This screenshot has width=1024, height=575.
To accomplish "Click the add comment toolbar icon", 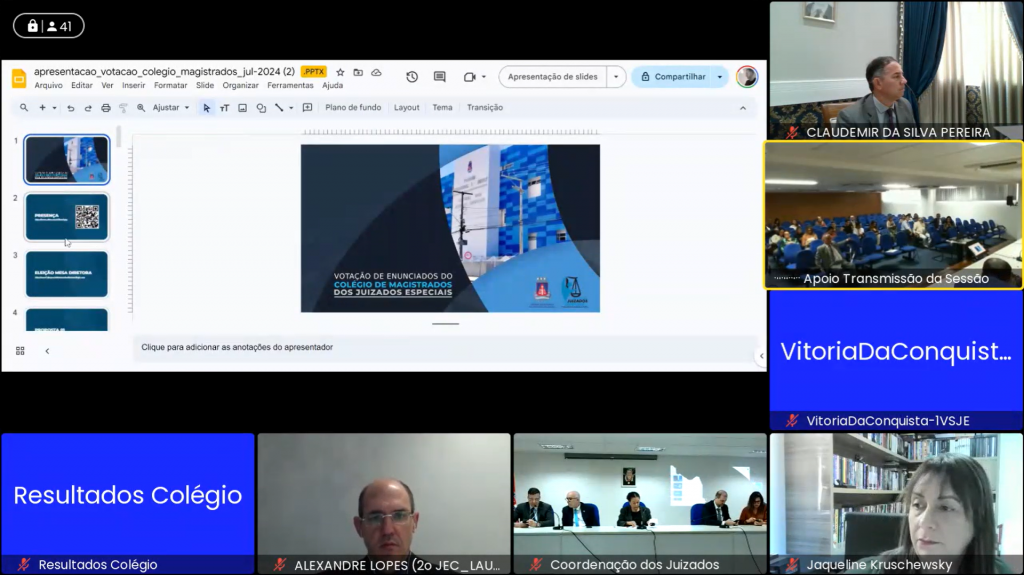I will click(307, 108).
